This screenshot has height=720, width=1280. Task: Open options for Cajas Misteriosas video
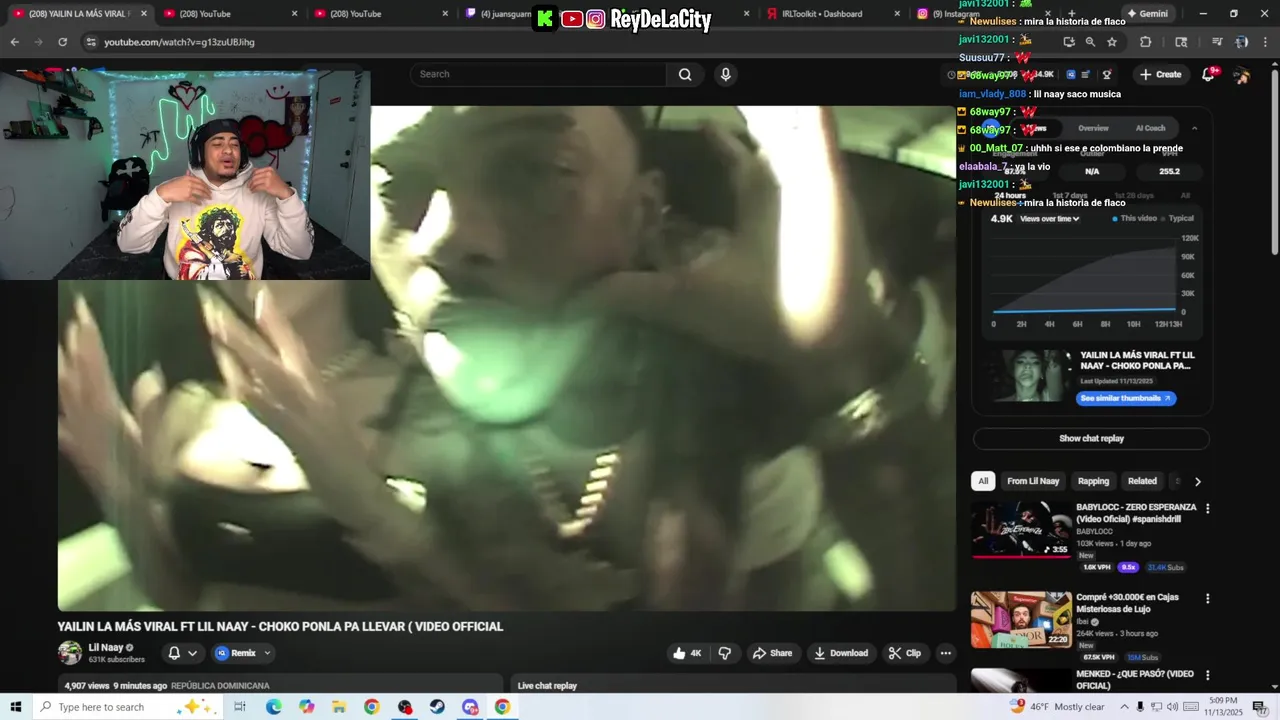pyautogui.click(x=1207, y=598)
